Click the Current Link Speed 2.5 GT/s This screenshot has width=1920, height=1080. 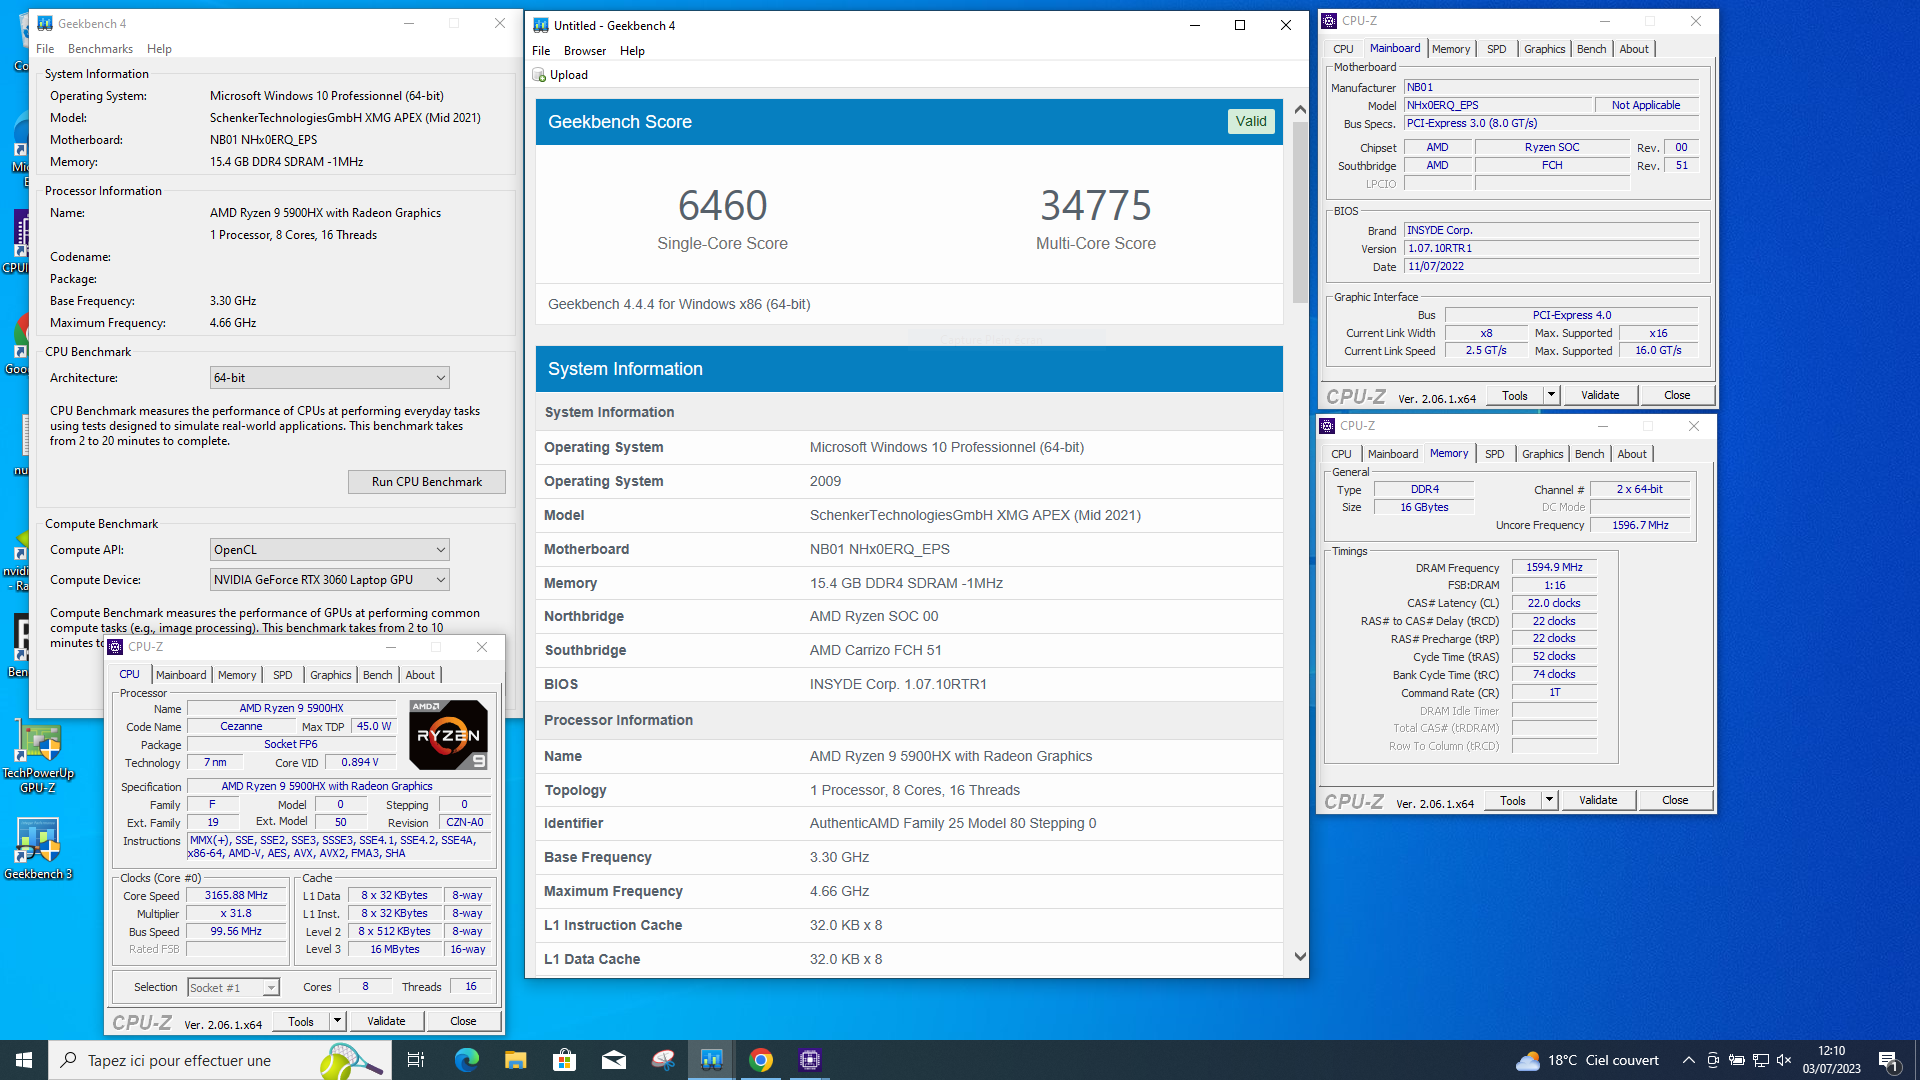(x=1486, y=351)
